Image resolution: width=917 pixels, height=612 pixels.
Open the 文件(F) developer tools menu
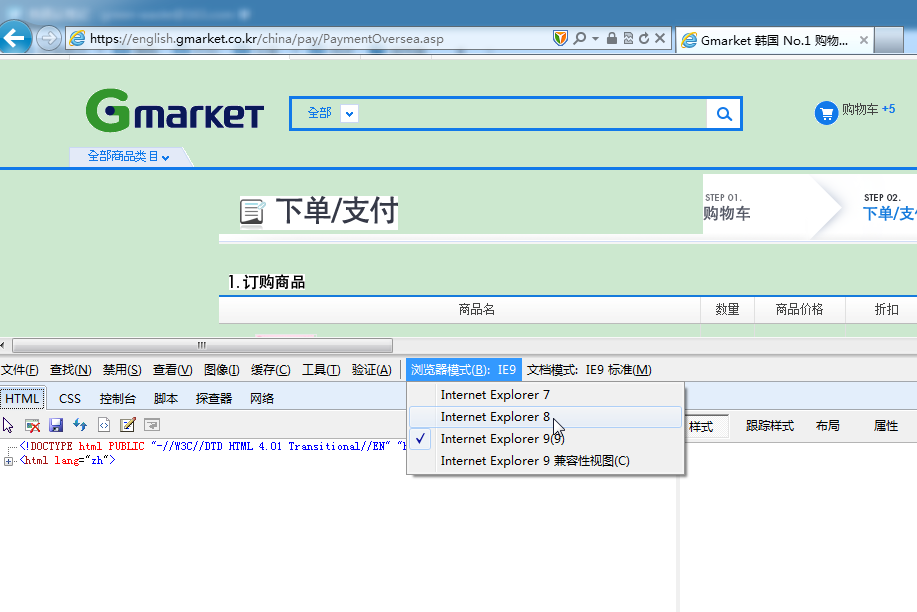click(x=19, y=370)
